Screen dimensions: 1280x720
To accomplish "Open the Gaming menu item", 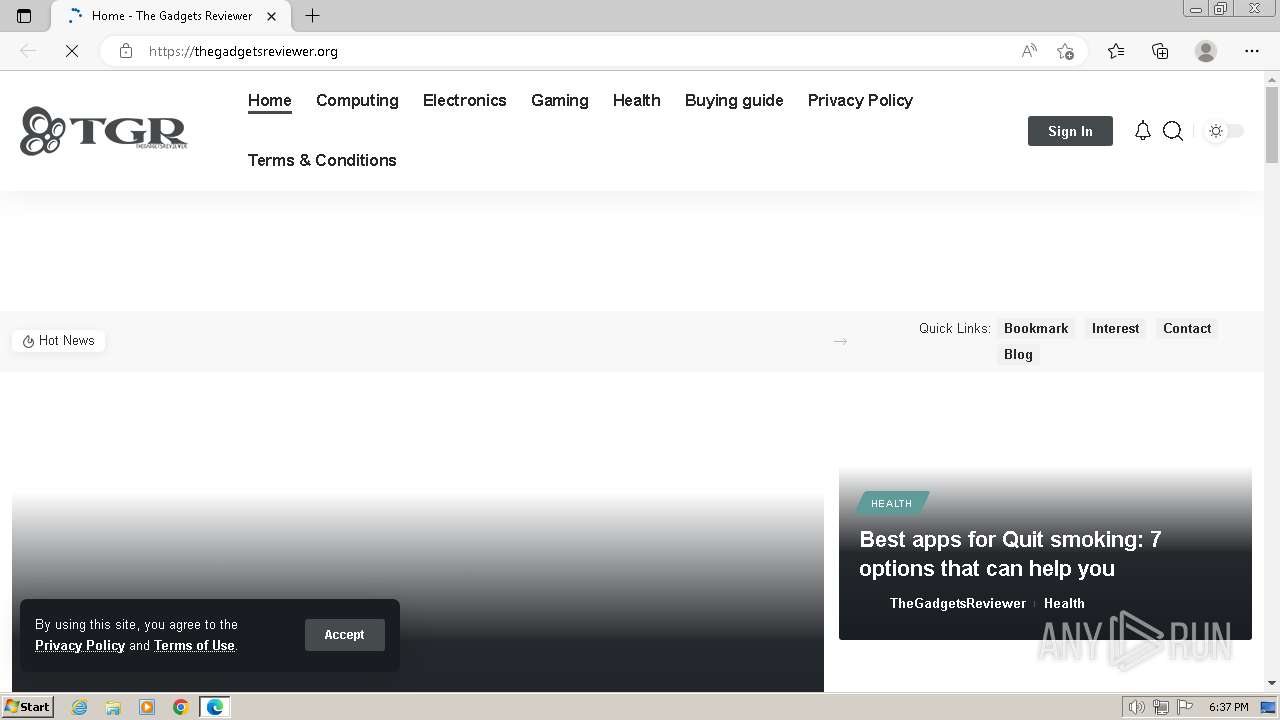I will (x=560, y=100).
